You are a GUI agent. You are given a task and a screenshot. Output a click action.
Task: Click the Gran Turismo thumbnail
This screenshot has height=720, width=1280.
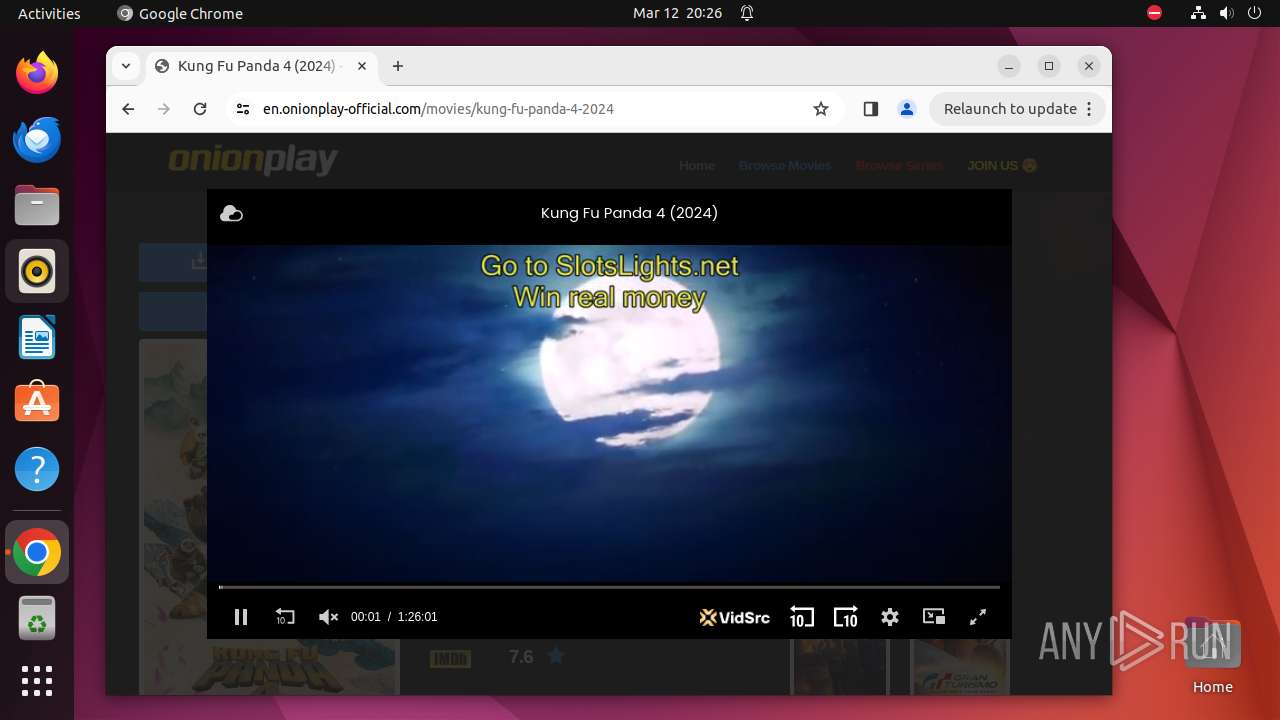[x=960, y=666]
